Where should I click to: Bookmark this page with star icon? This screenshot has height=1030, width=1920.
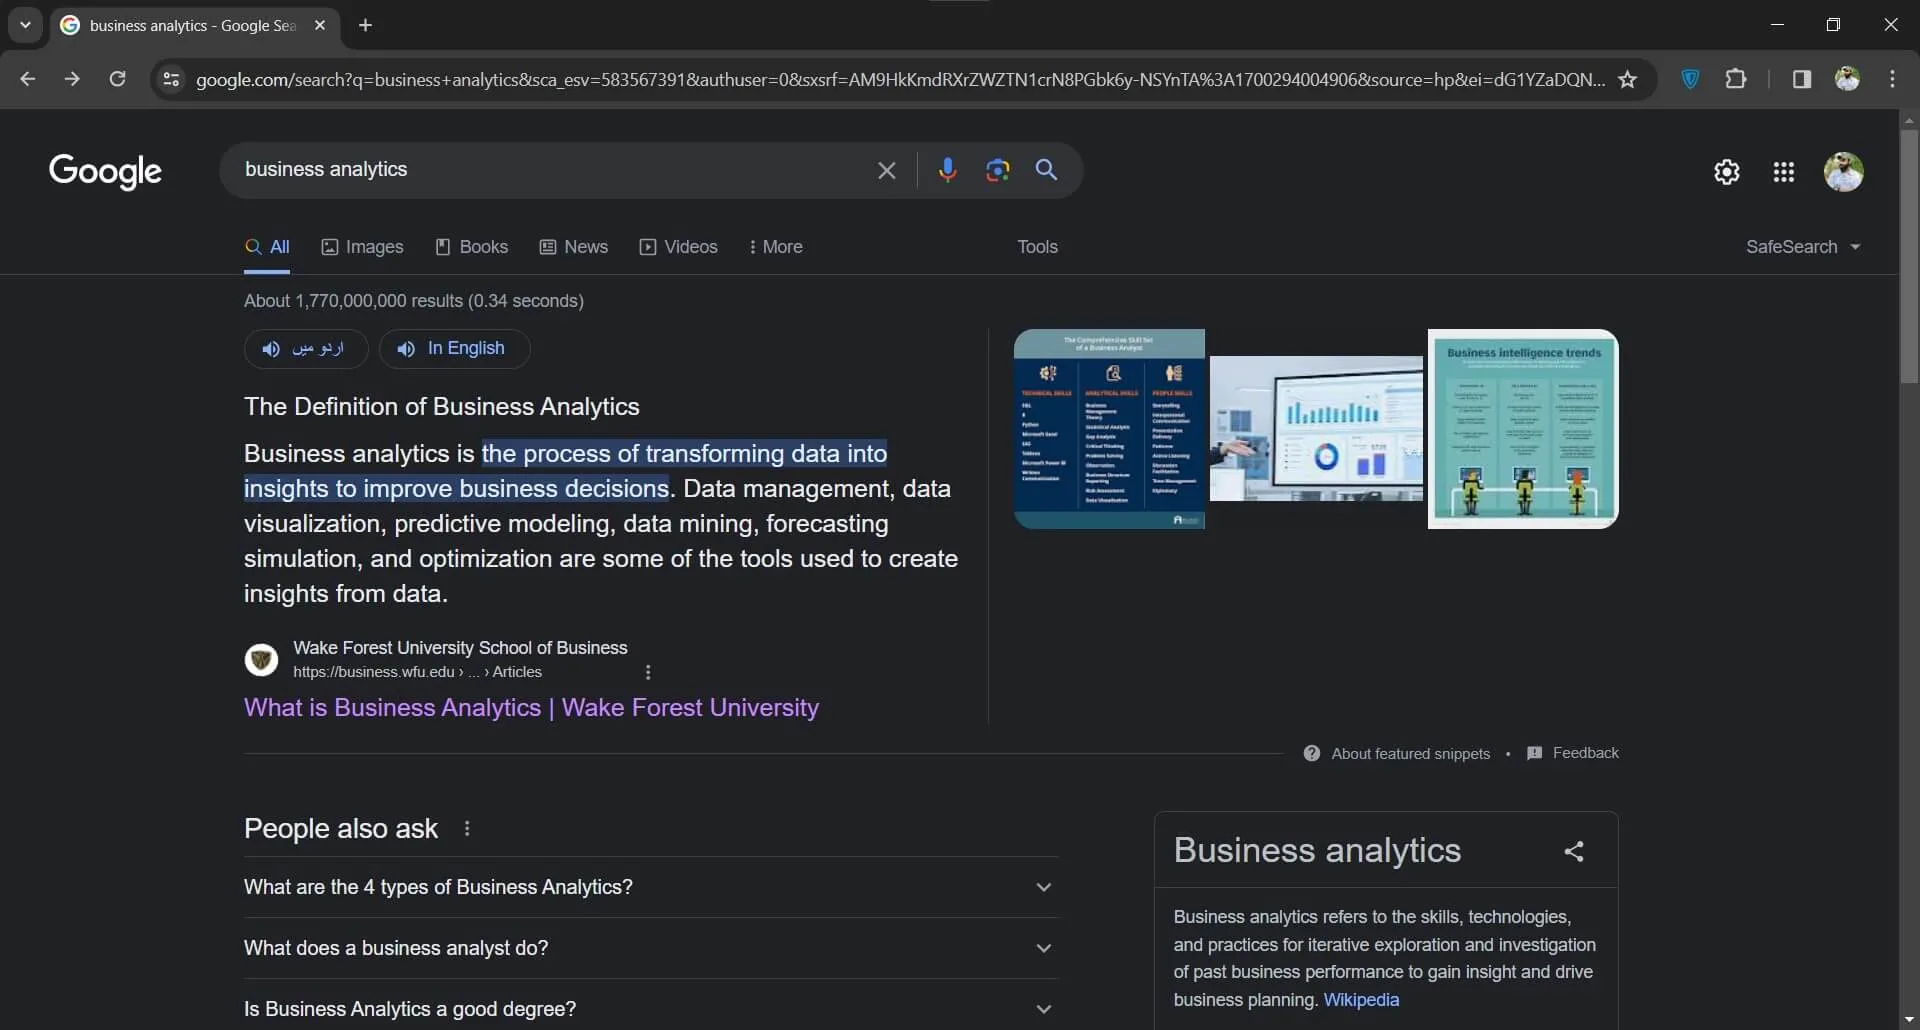pos(1627,80)
